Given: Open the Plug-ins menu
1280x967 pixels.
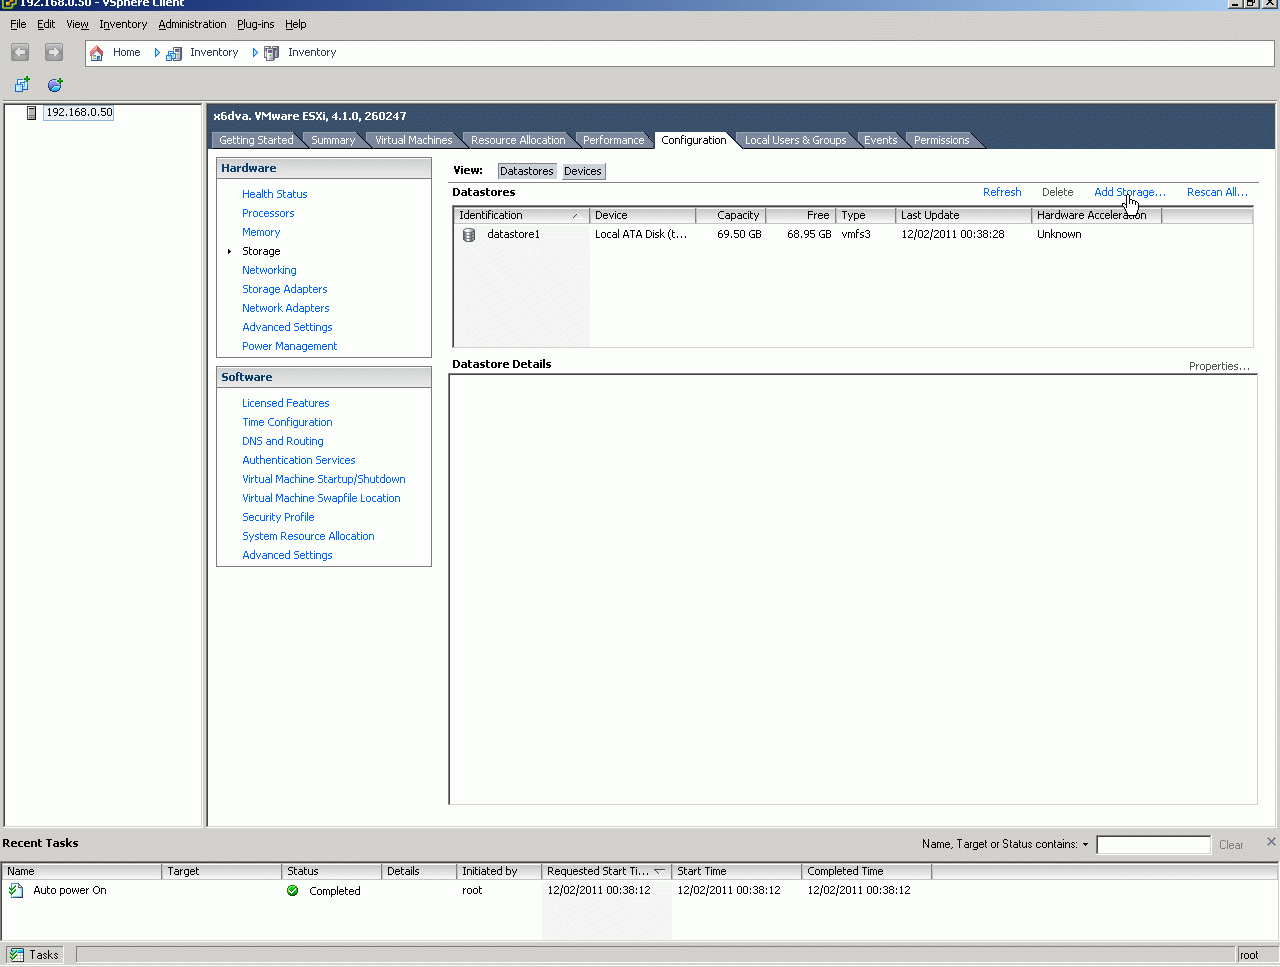Looking at the screenshot, I should click(x=256, y=24).
